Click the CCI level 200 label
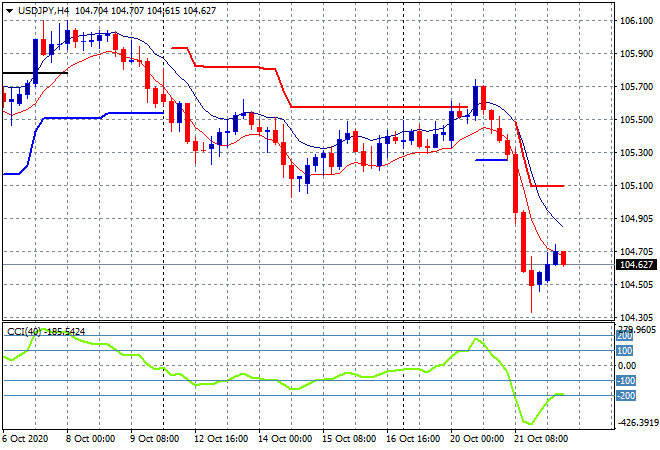 625,336
